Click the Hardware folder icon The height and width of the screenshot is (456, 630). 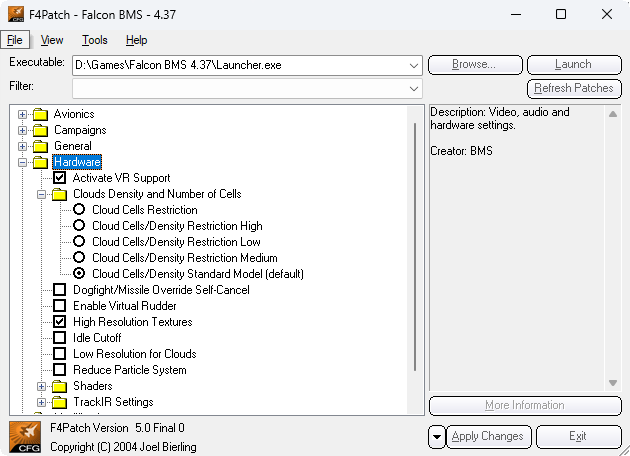[x=40, y=162]
